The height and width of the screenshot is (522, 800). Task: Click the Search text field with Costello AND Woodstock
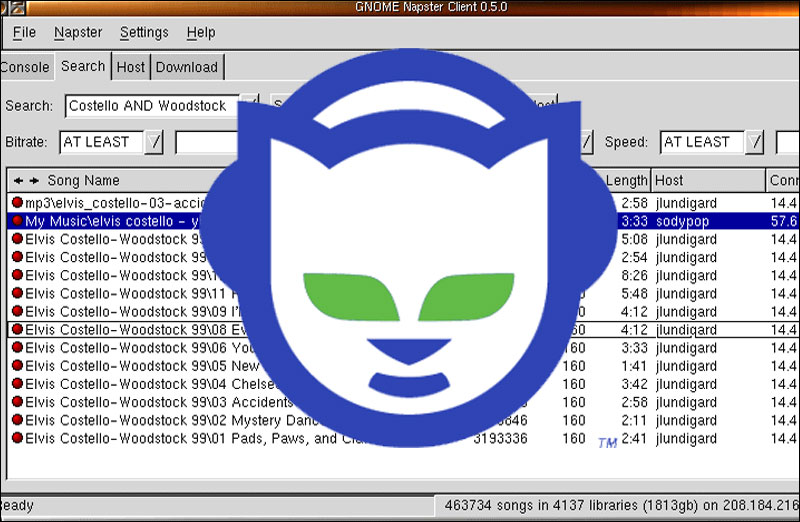[x=152, y=106]
